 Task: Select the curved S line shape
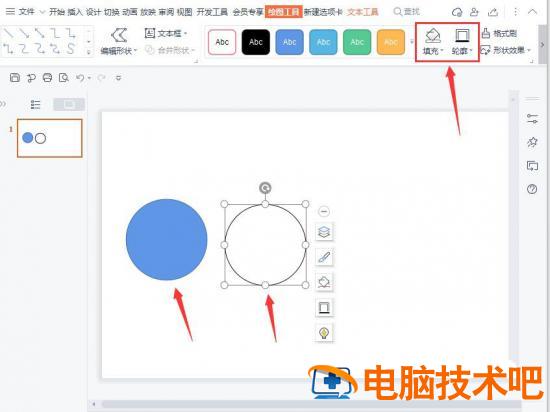click(x=71, y=49)
